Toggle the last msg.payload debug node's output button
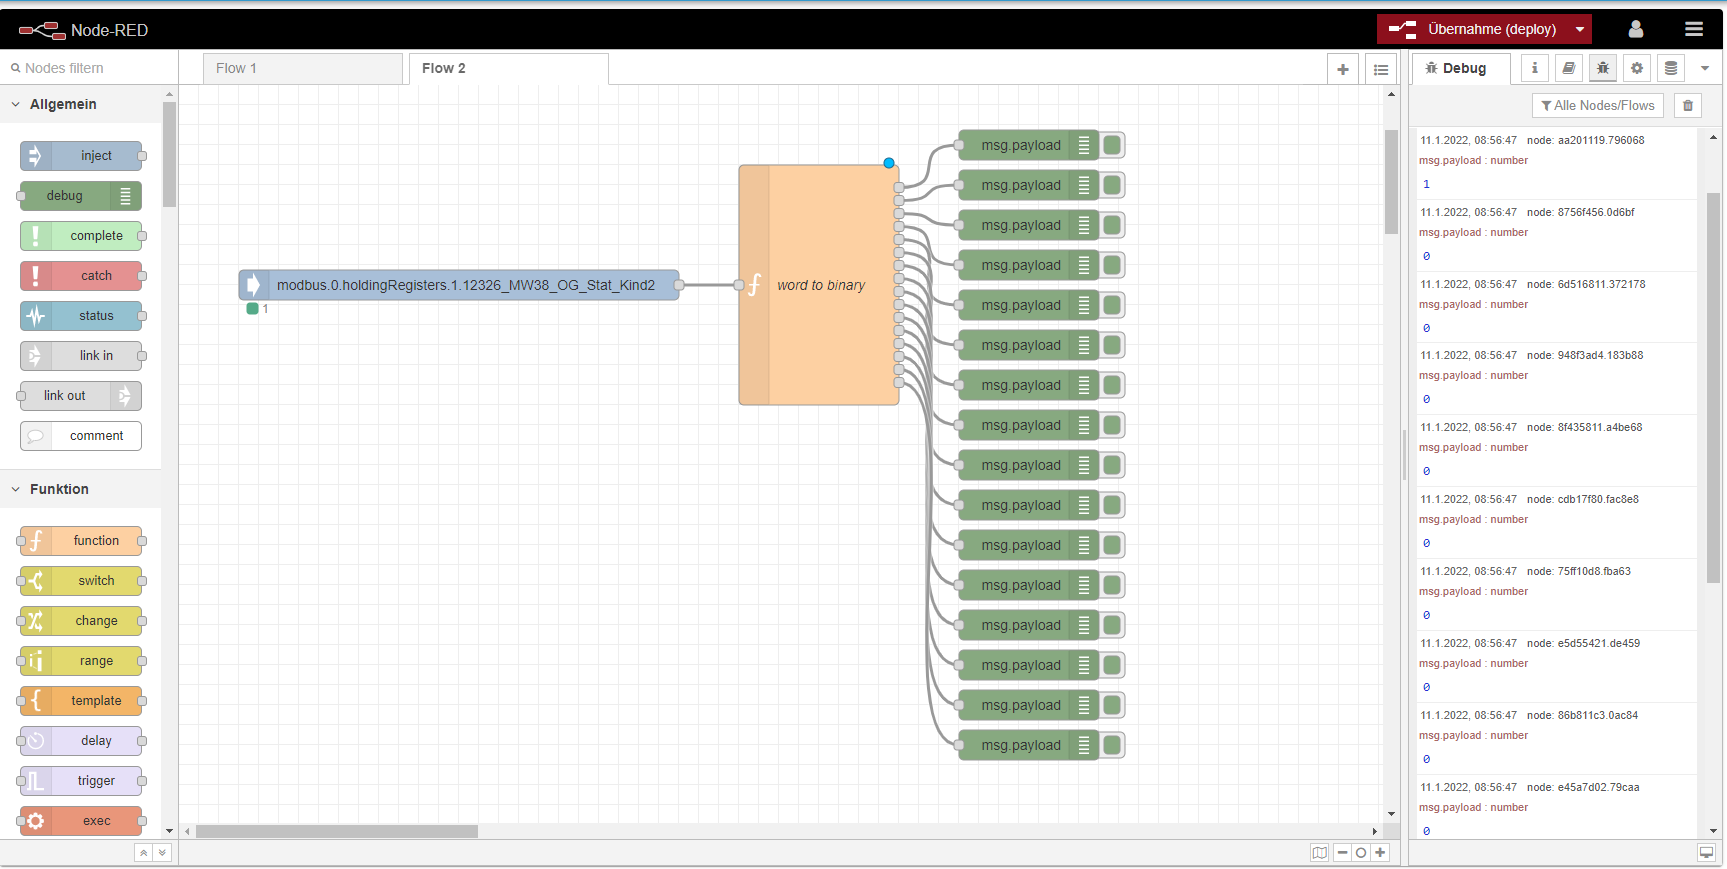This screenshot has height=869, width=1727. point(1112,745)
